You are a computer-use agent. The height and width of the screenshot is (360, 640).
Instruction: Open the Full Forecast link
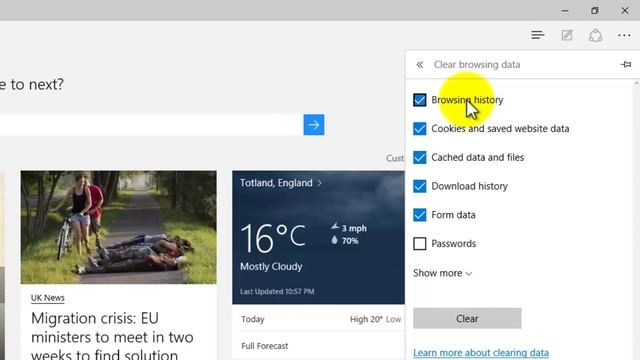pyautogui.click(x=264, y=346)
